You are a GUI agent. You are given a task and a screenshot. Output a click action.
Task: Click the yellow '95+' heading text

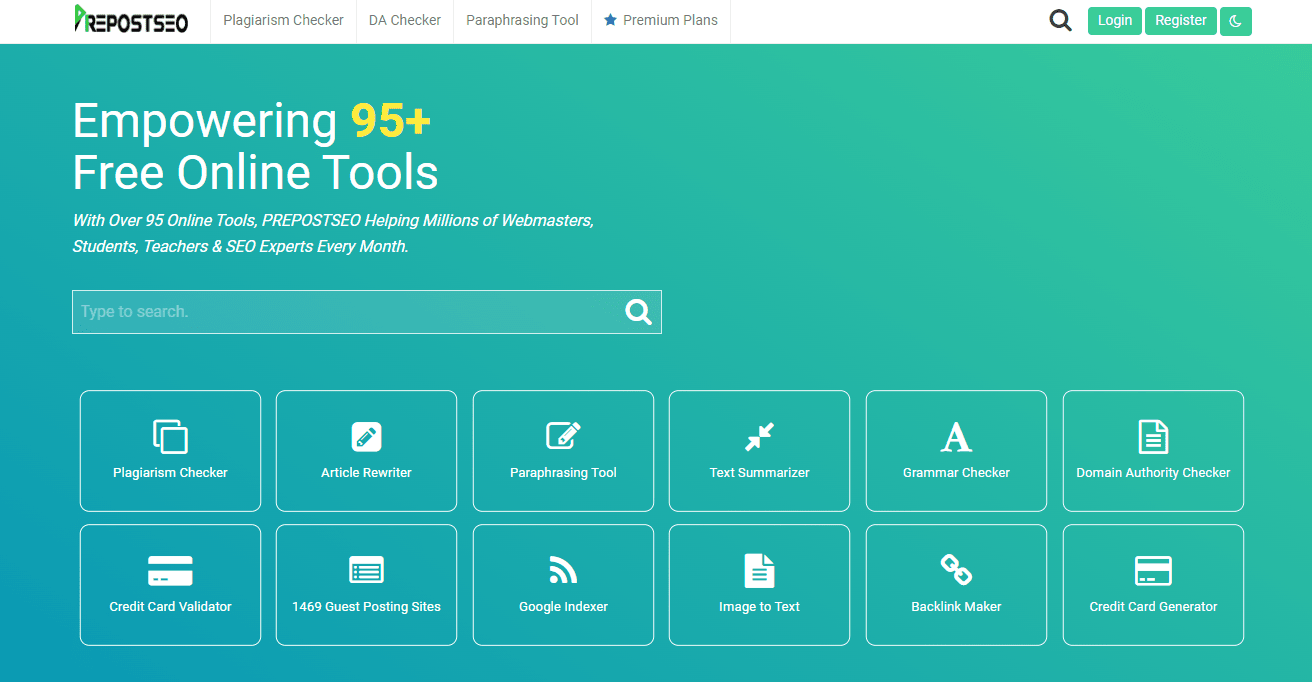pos(391,121)
